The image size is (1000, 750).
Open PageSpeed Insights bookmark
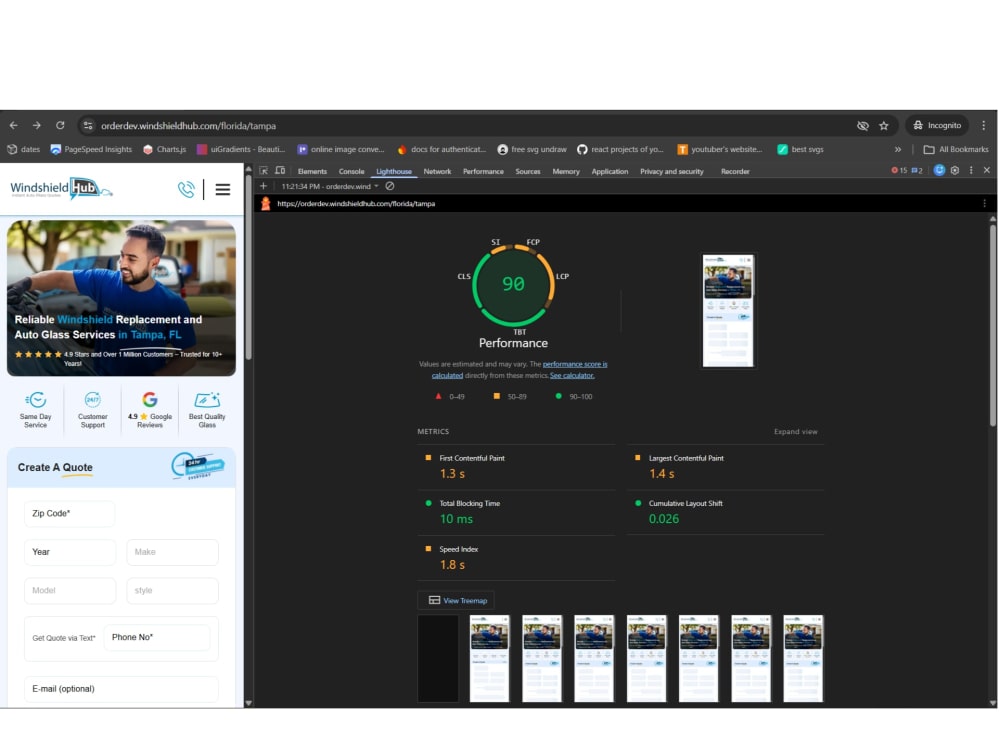pyautogui.click(x=91, y=149)
